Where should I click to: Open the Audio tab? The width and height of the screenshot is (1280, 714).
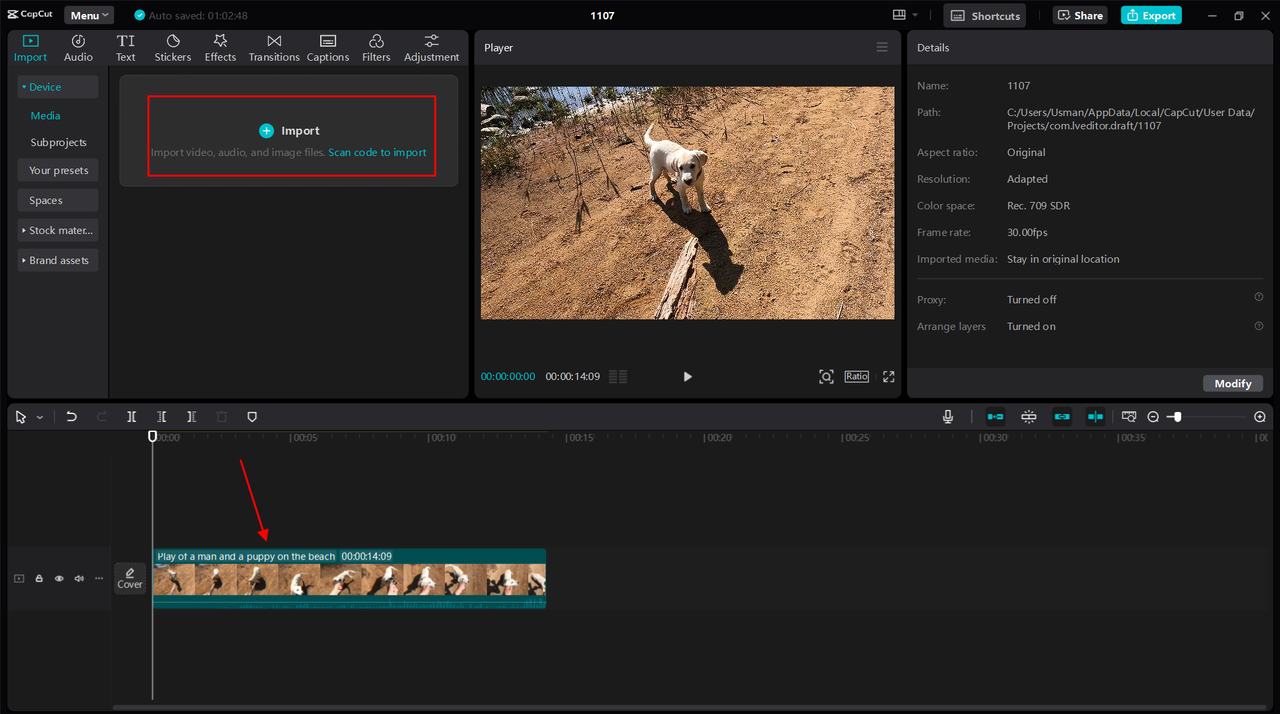(78, 48)
